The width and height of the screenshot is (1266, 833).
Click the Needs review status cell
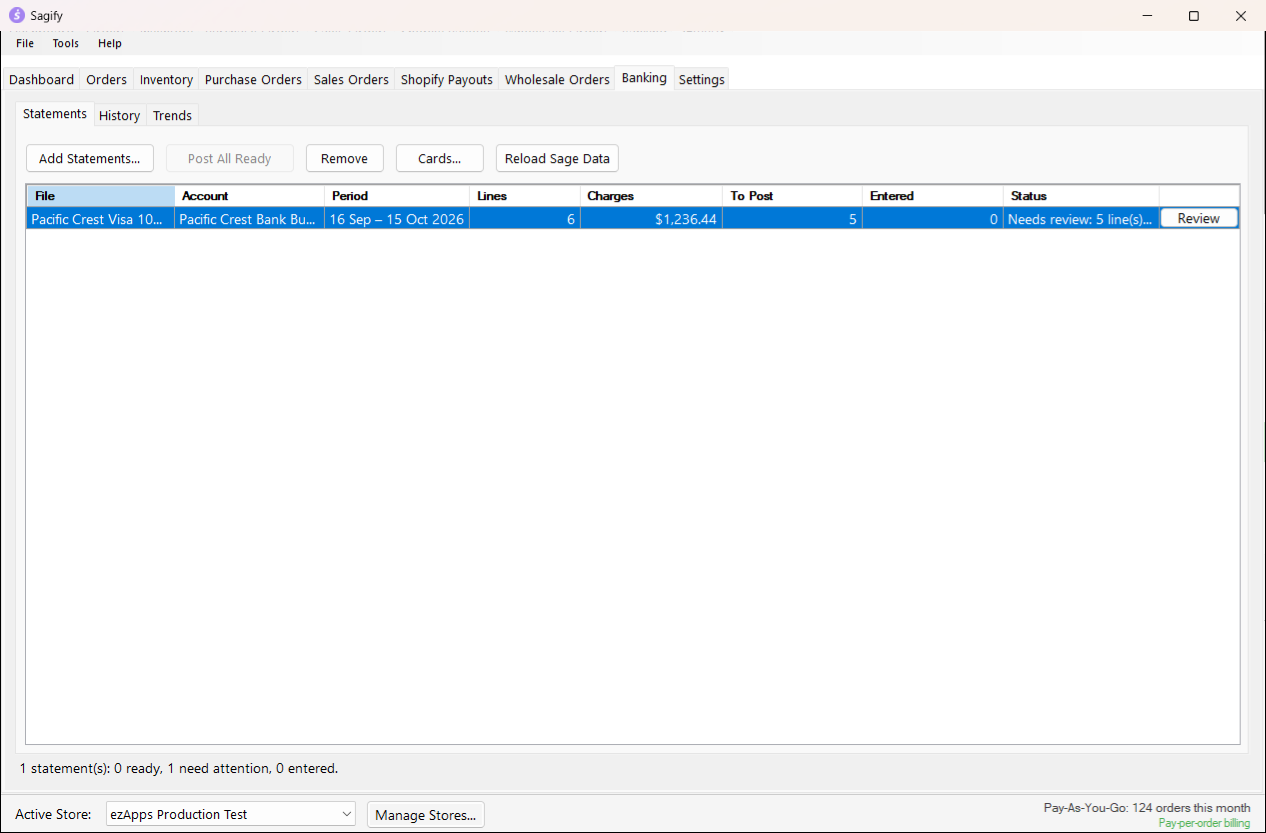(1081, 219)
